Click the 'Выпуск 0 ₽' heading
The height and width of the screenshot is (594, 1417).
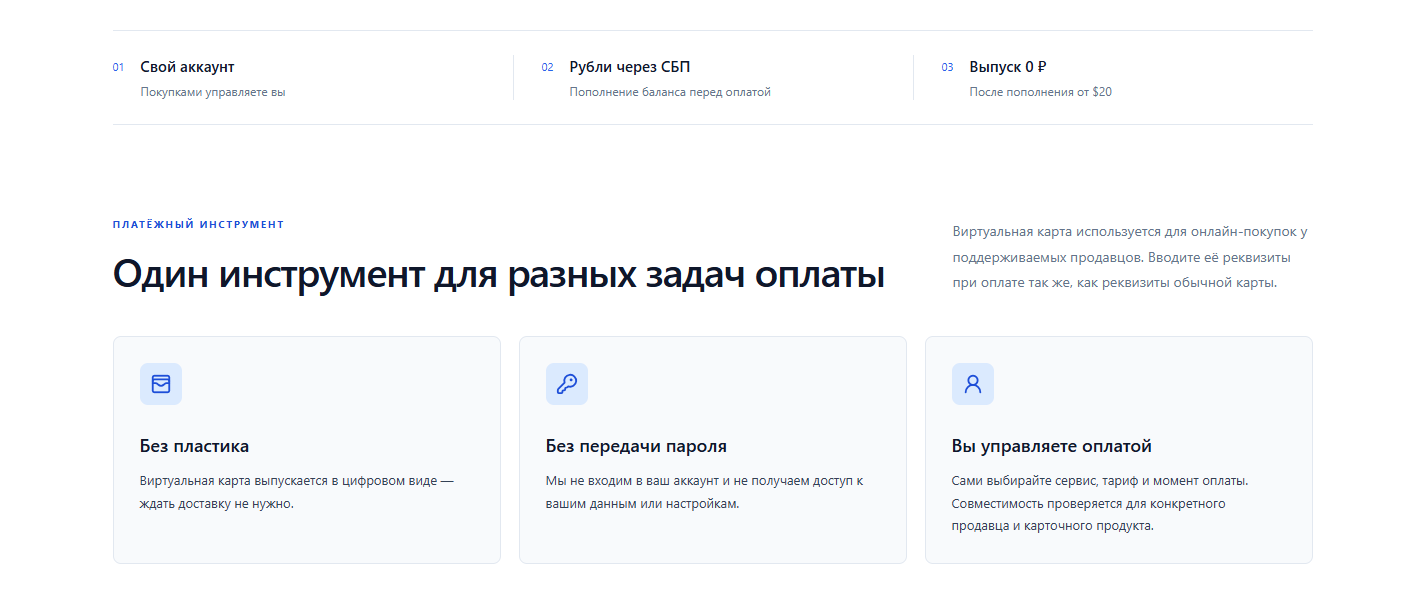tap(1008, 67)
